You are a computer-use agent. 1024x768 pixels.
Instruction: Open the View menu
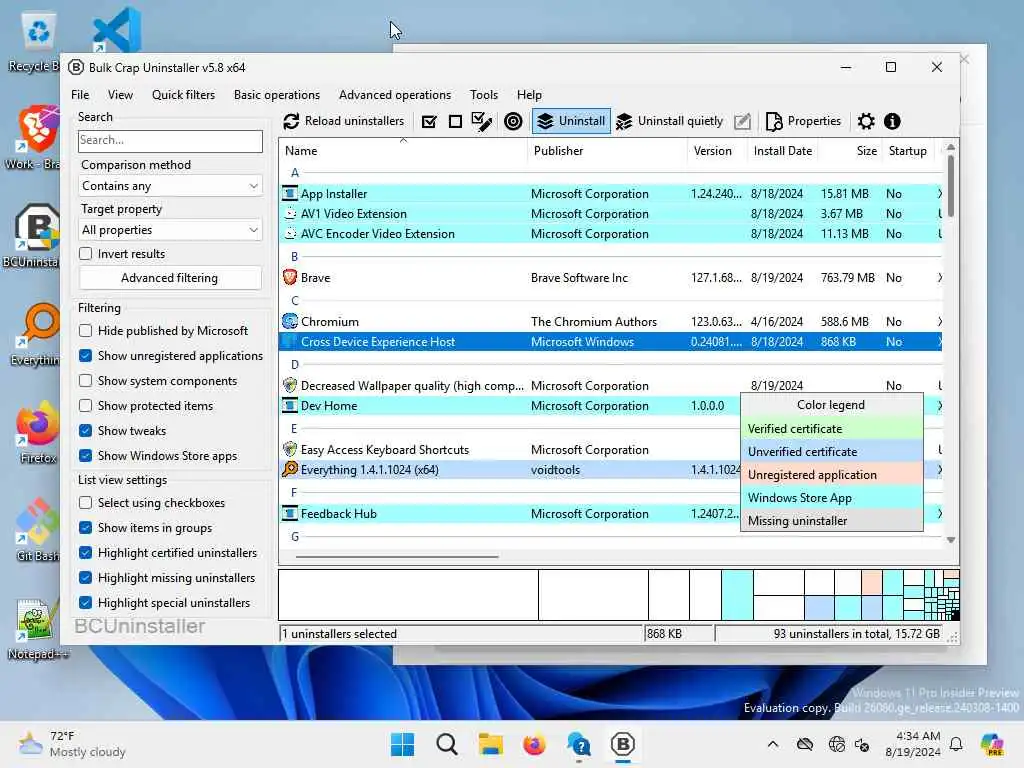120,95
